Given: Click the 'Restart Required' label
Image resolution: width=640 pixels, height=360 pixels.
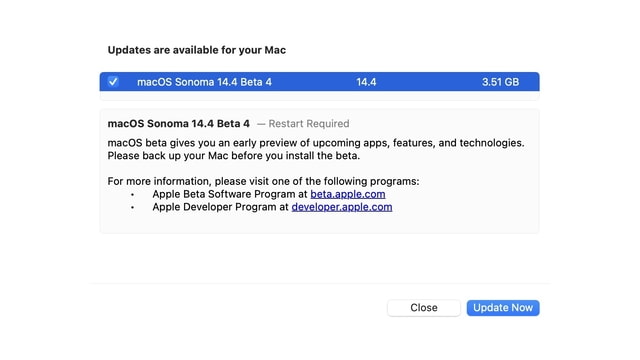Looking at the screenshot, I should tap(309, 124).
